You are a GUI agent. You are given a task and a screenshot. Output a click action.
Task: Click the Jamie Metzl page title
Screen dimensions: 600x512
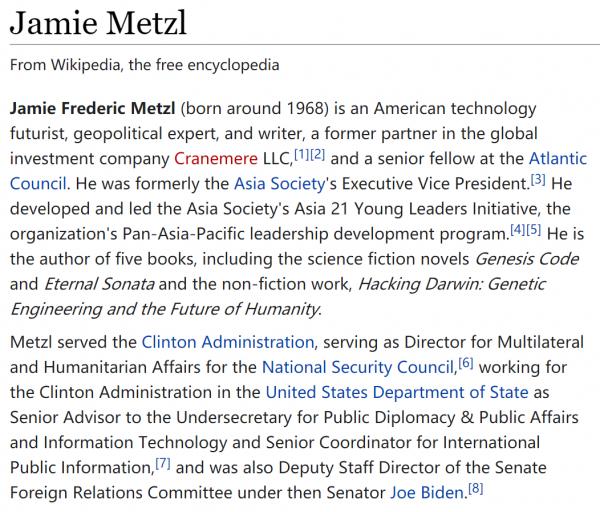pyautogui.click(x=99, y=24)
